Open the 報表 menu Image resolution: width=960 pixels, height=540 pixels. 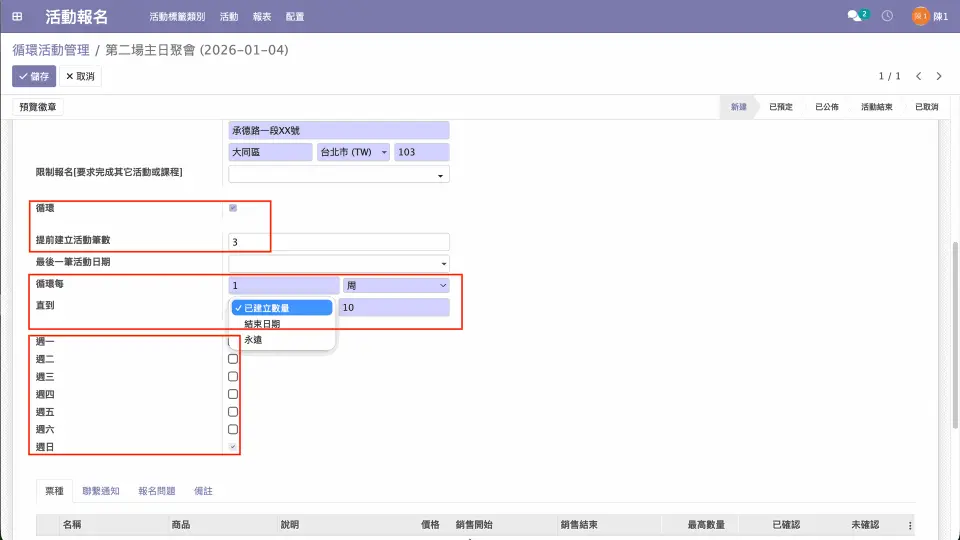point(262,17)
